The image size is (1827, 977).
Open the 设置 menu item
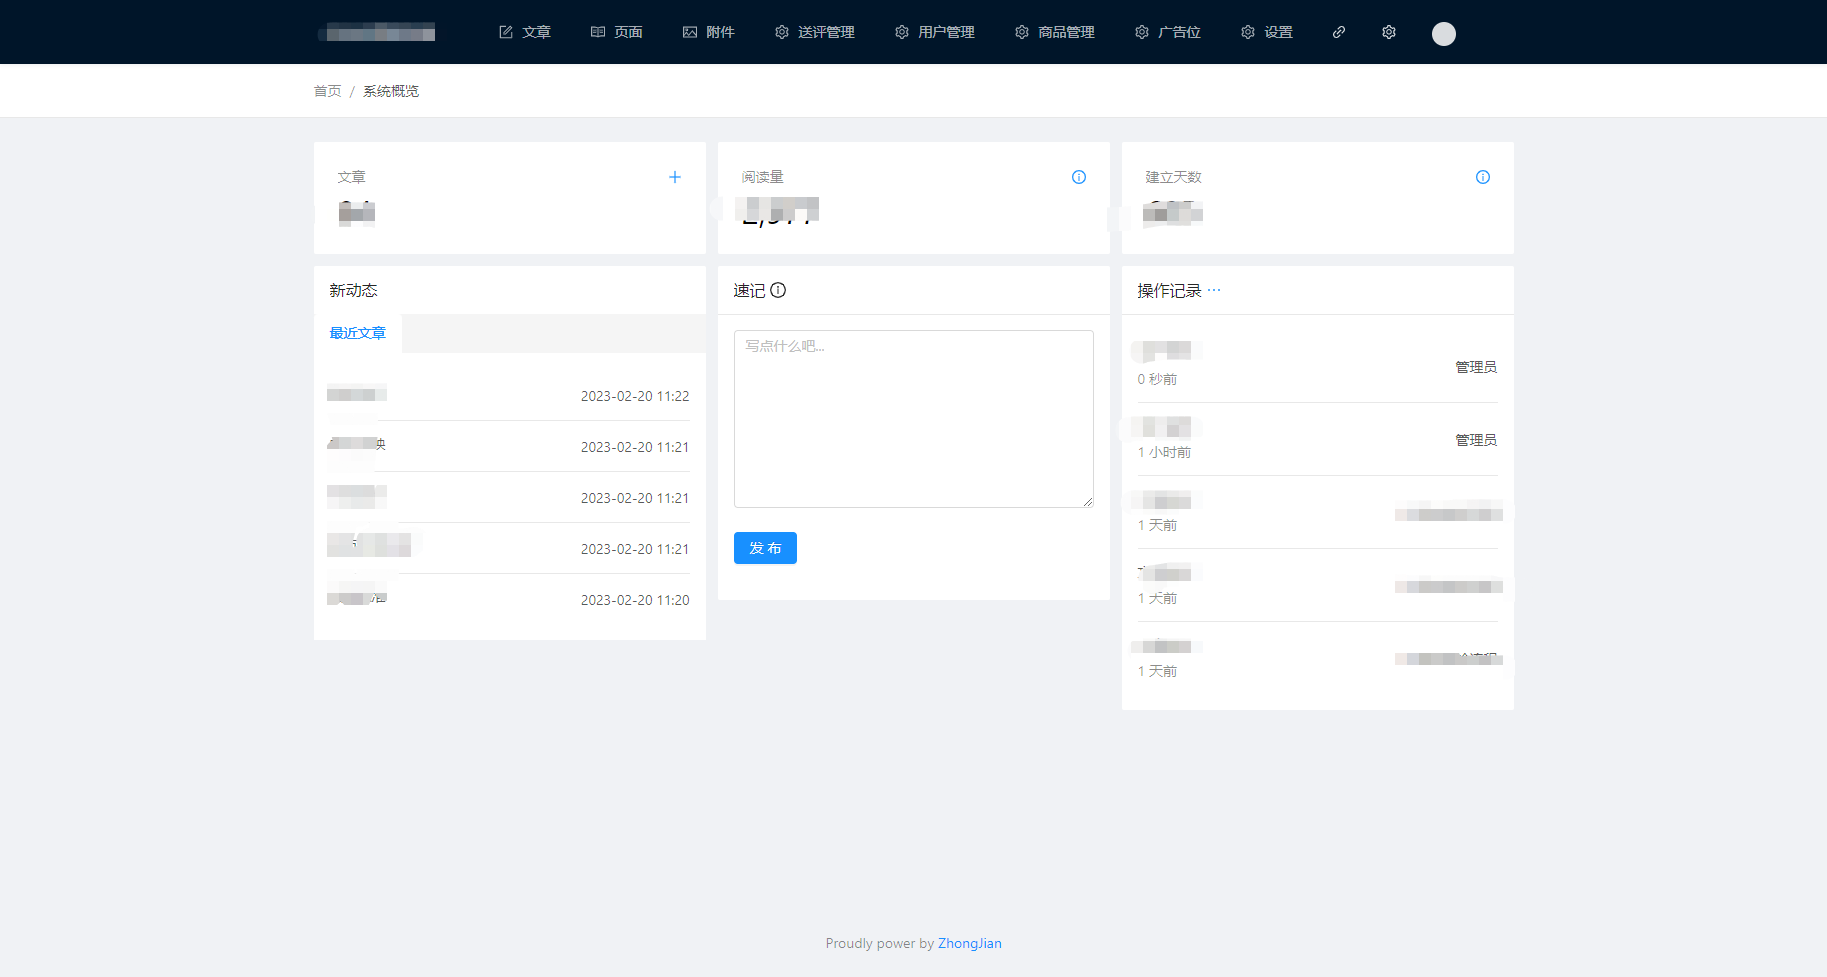[1267, 32]
